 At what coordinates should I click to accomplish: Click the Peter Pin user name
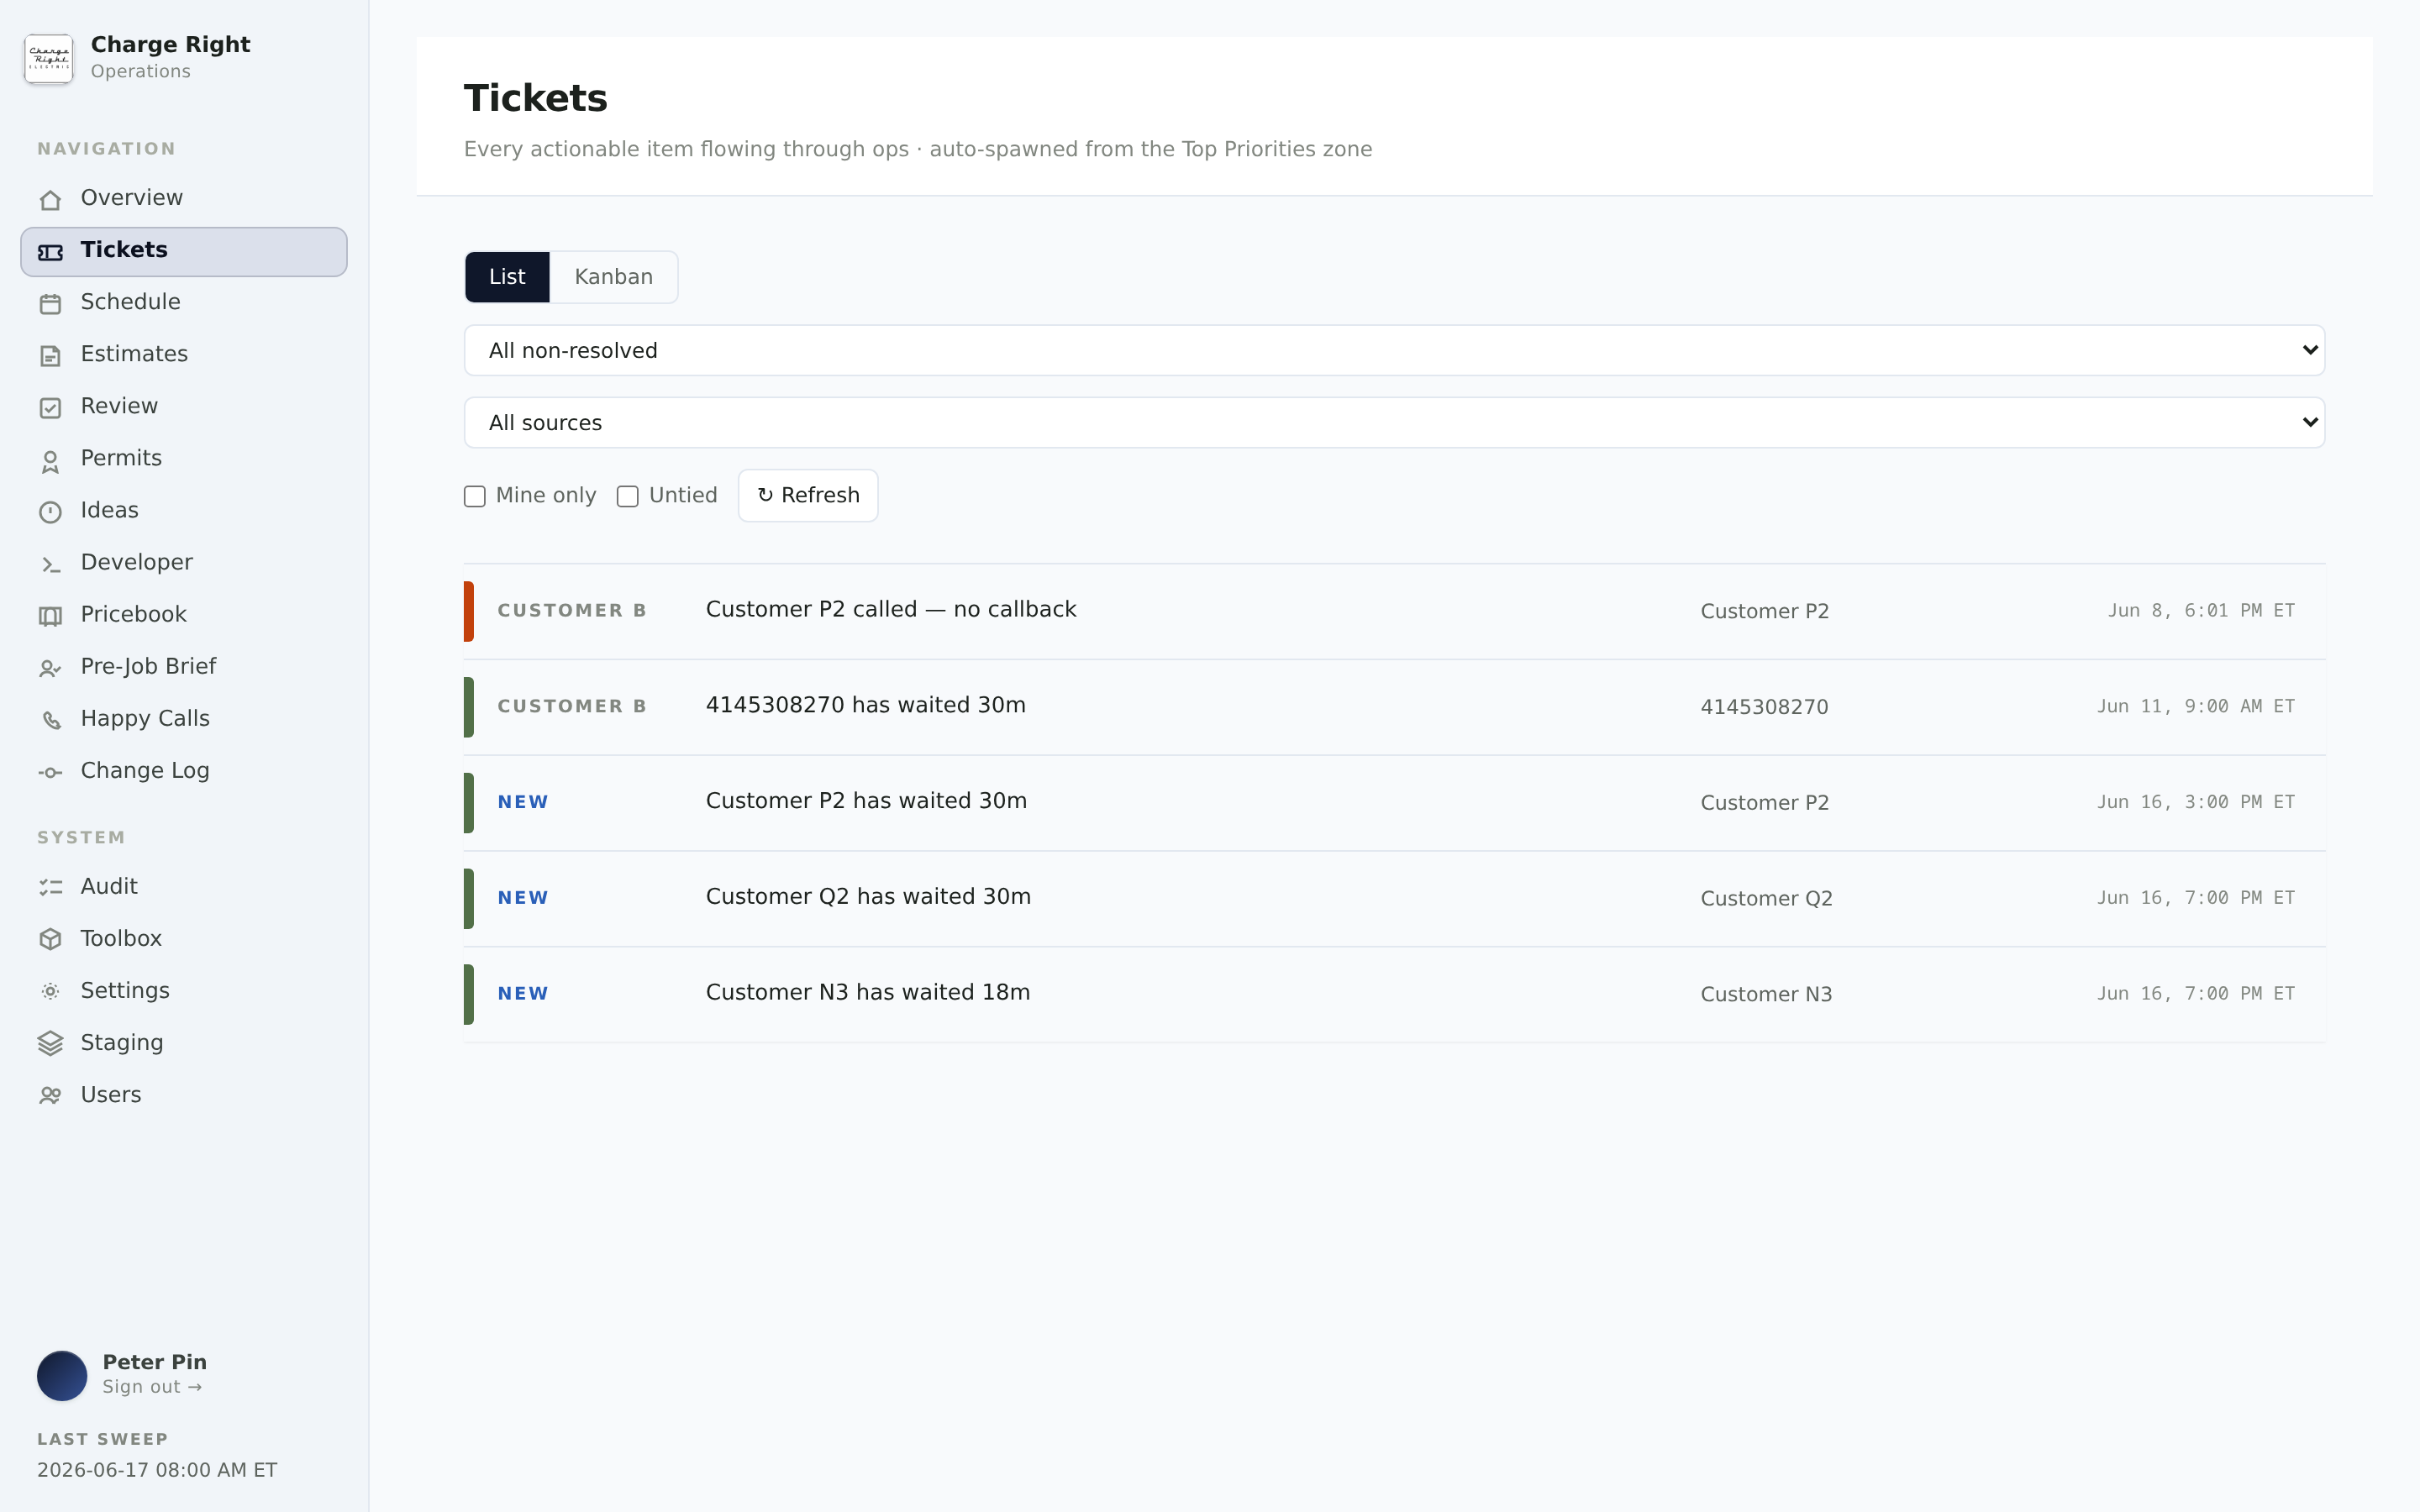155,1362
